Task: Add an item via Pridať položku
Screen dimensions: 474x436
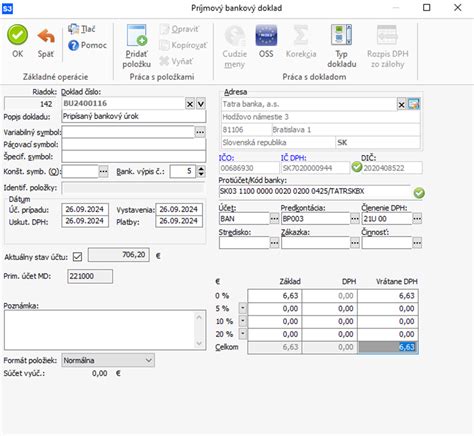Action: pos(137,35)
